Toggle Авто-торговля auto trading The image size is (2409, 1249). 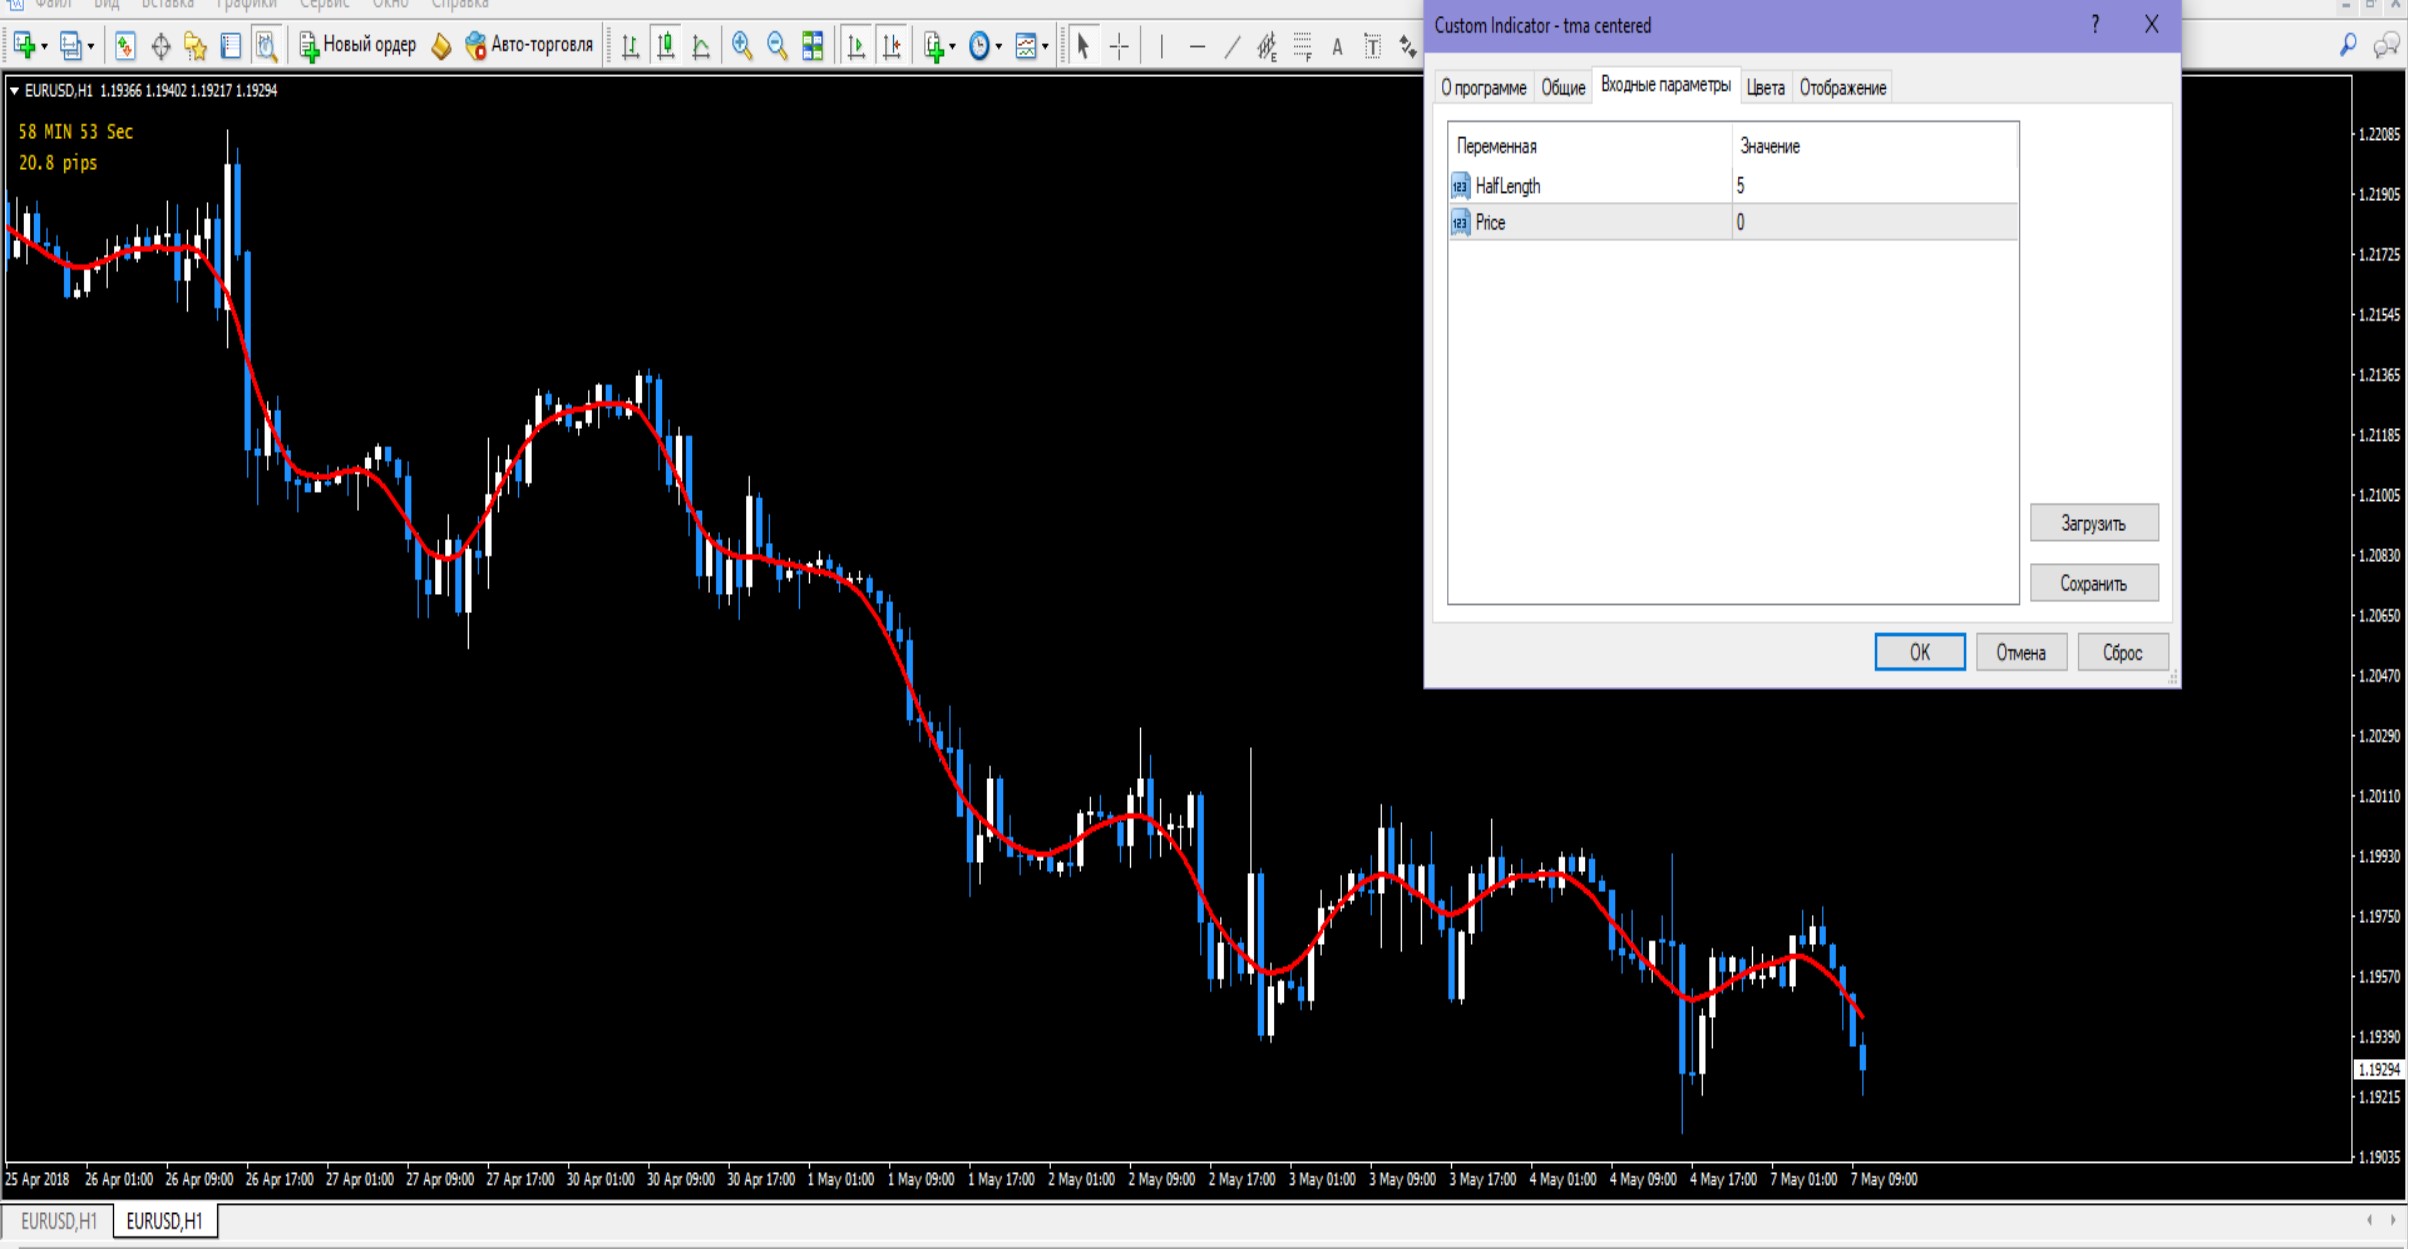coord(530,45)
